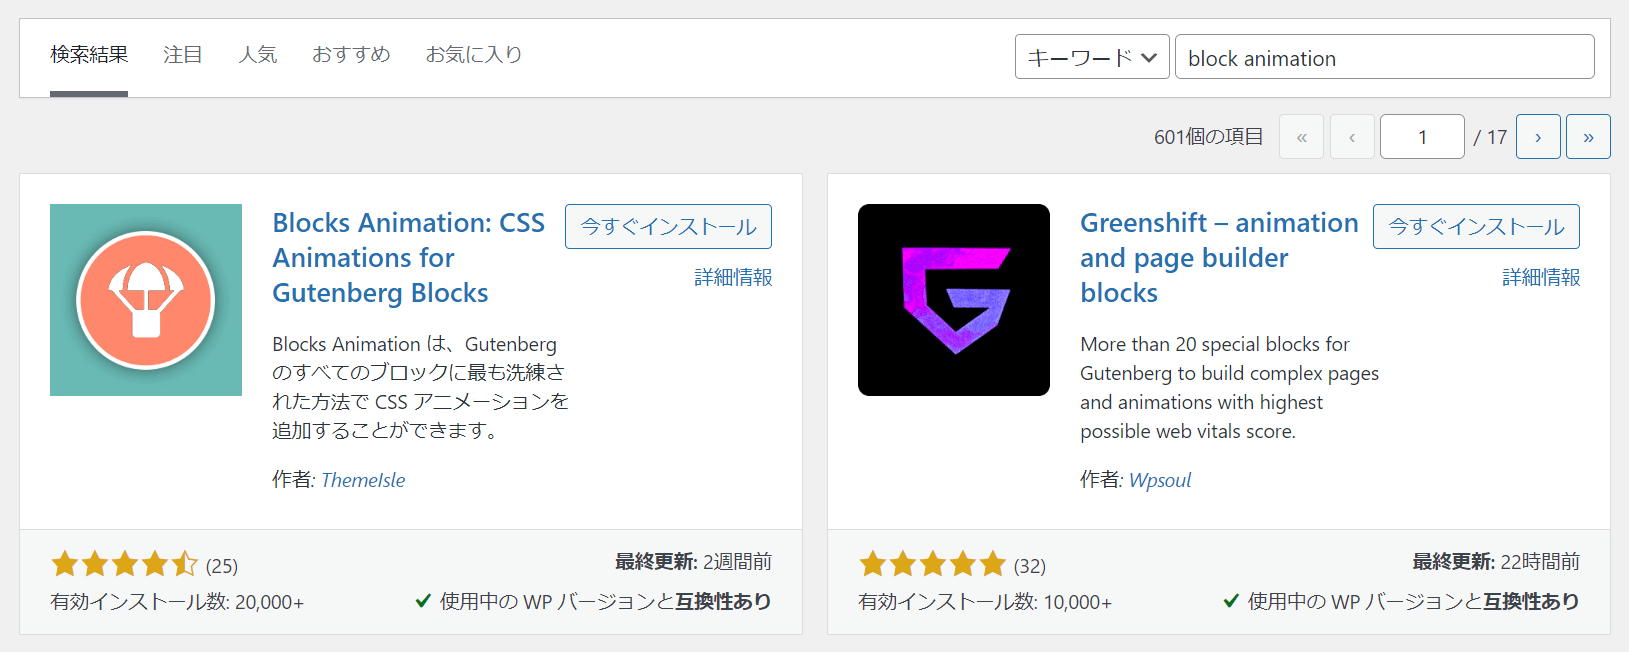Viewport: 1629px width, 652px height.
Task: Show the おすすめ tab
Action: click(351, 55)
